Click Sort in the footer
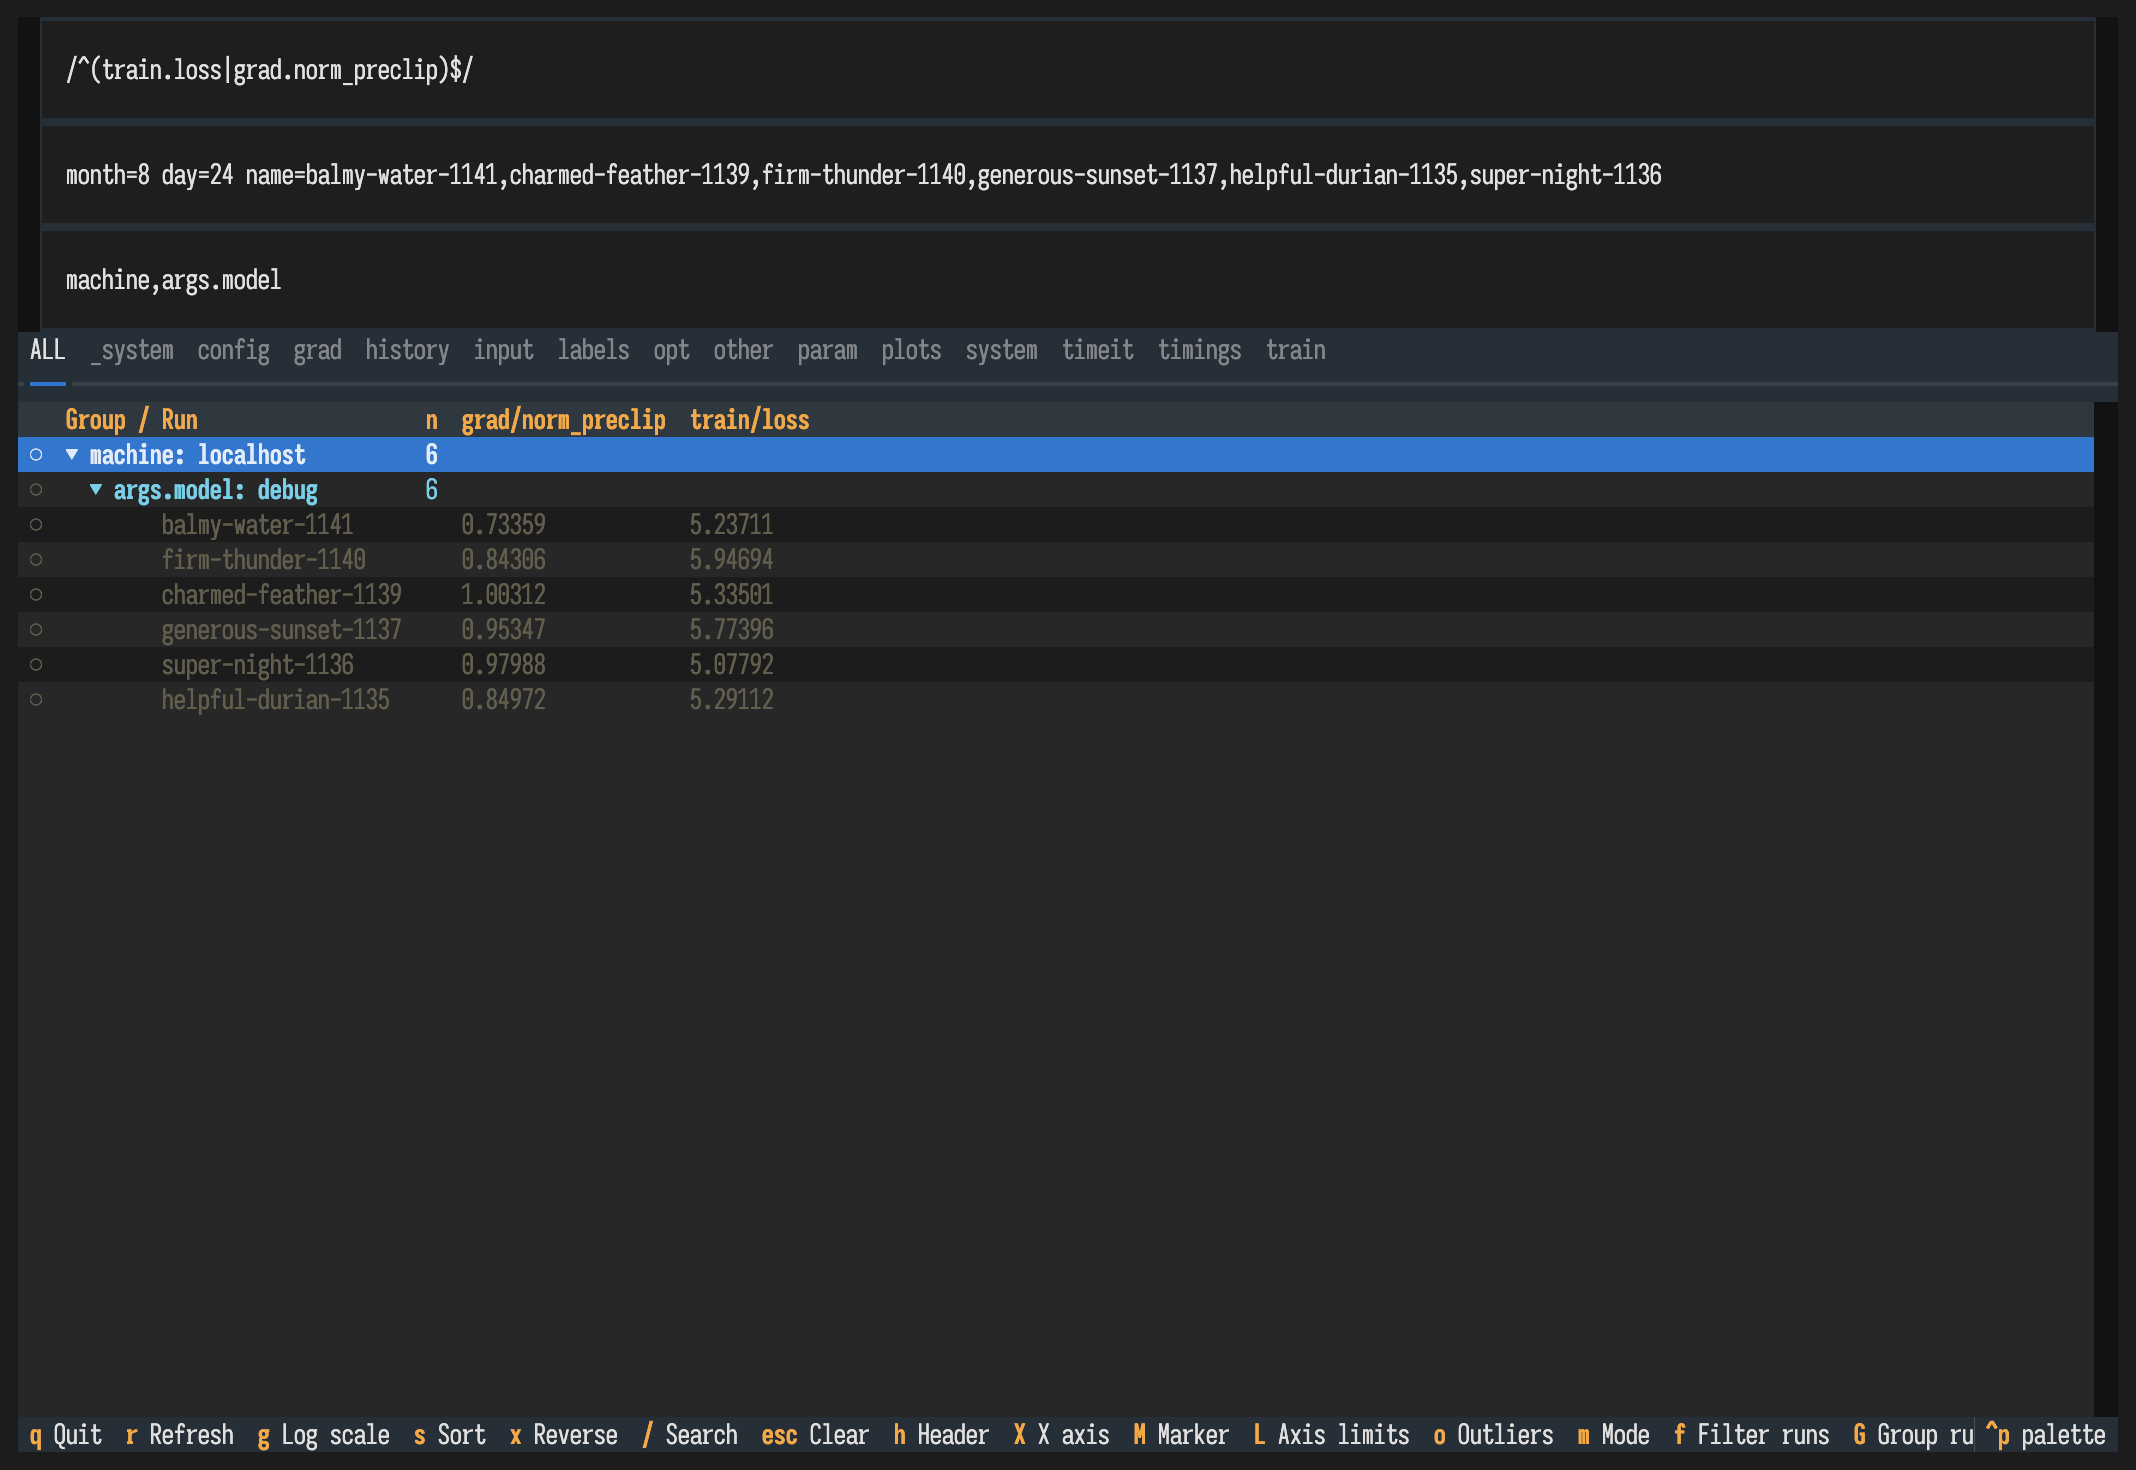 coord(449,1435)
